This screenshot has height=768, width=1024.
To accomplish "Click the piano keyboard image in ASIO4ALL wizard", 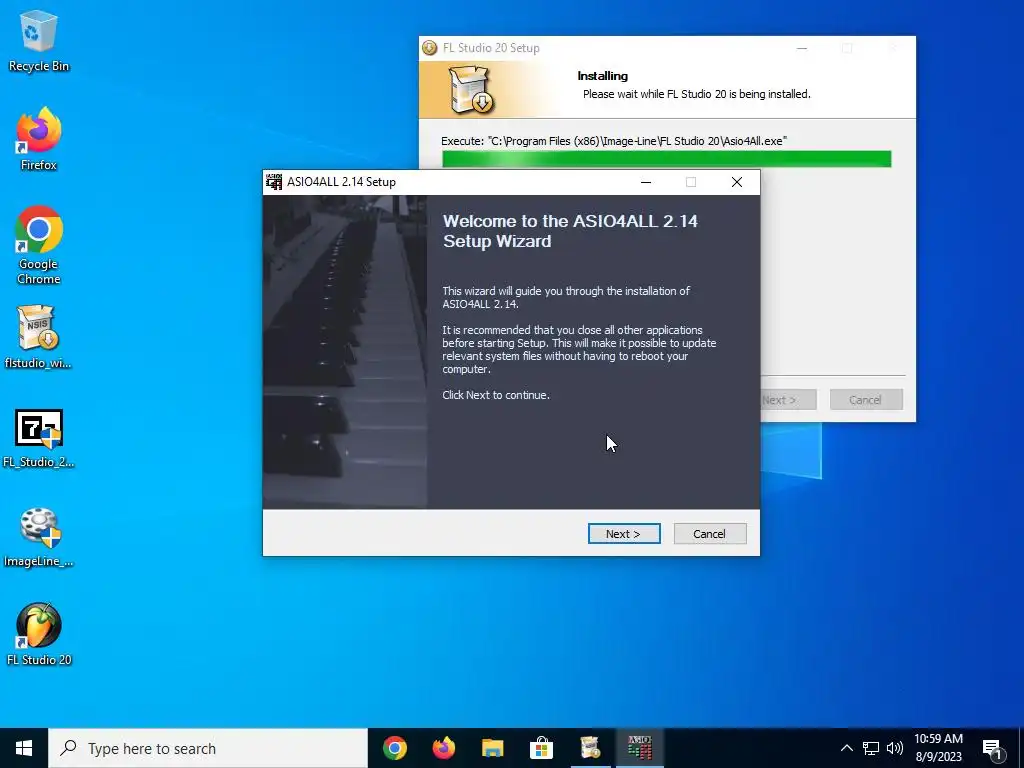I will tap(345, 352).
